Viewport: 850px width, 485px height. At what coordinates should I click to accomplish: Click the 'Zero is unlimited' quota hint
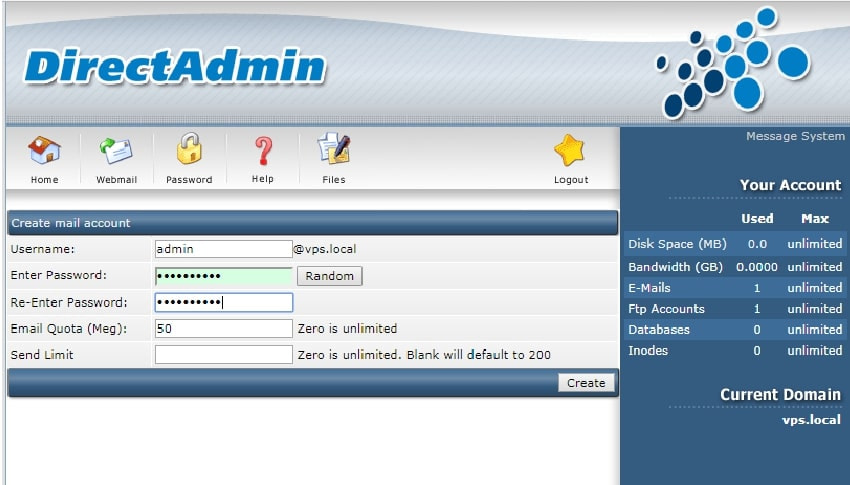(347, 328)
